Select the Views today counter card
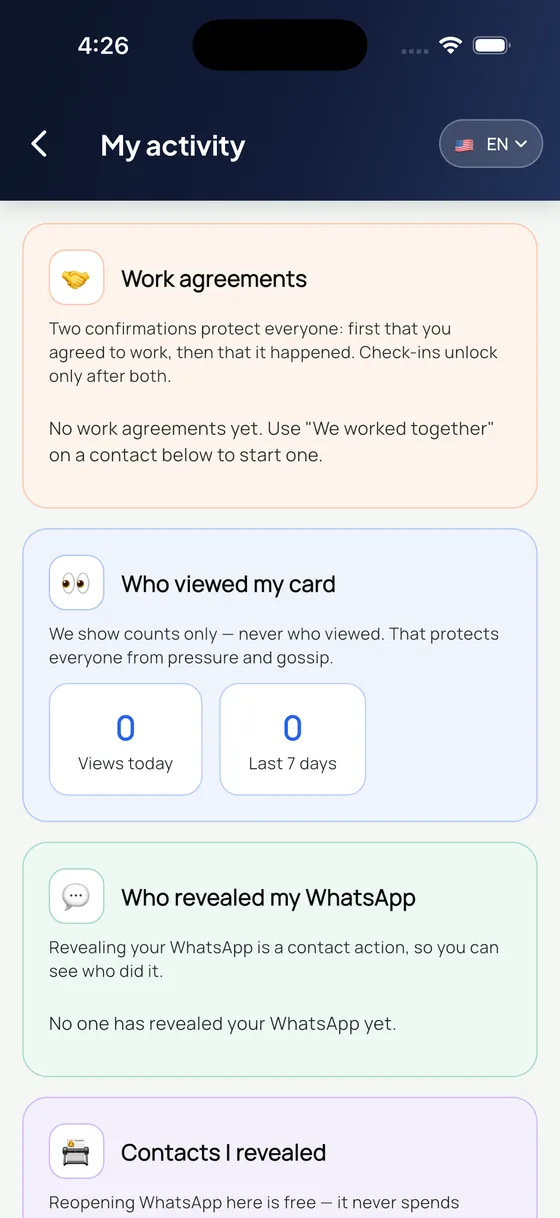 click(125, 739)
